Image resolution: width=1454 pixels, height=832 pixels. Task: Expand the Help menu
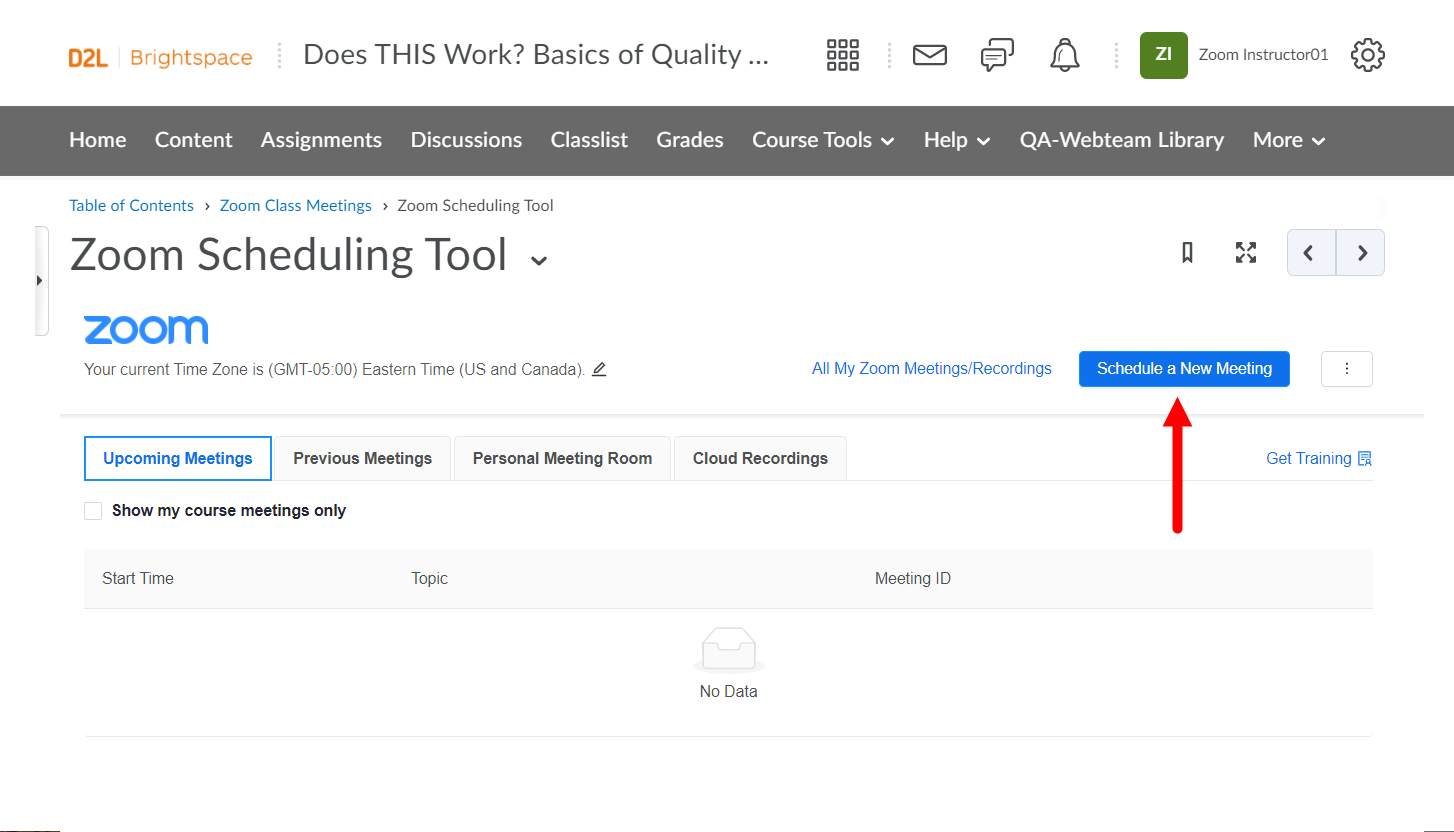[x=957, y=140]
